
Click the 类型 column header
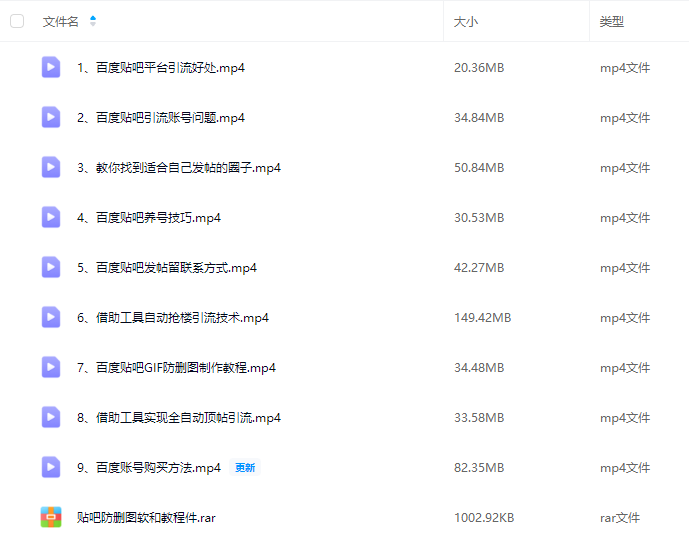612,22
